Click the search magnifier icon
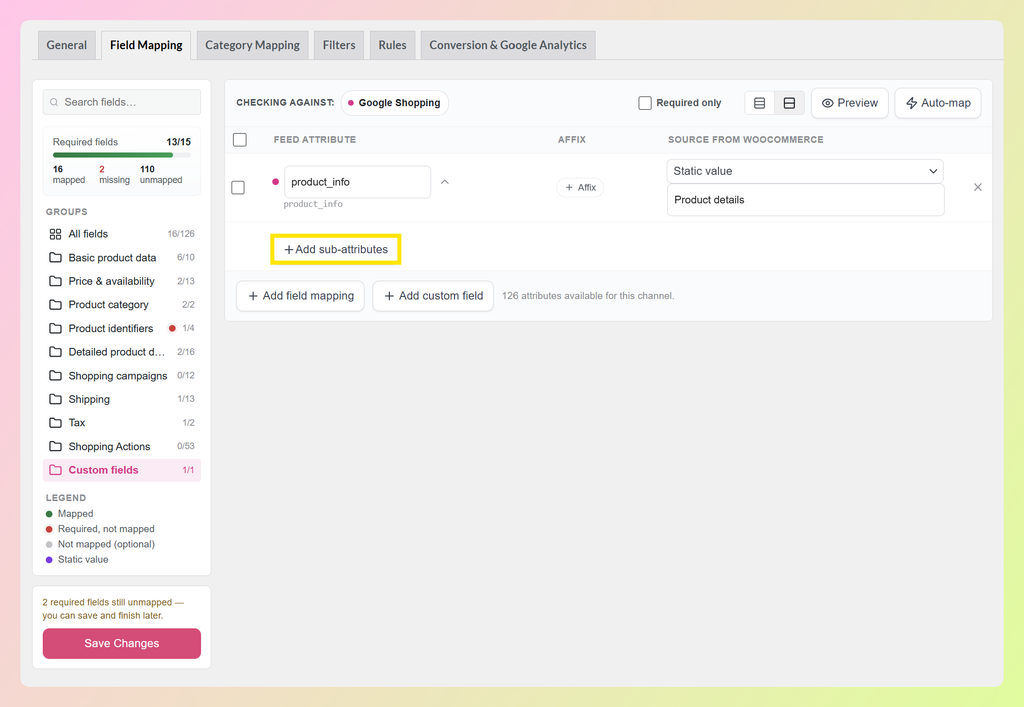Viewport: 1024px width, 707px height. pos(54,102)
